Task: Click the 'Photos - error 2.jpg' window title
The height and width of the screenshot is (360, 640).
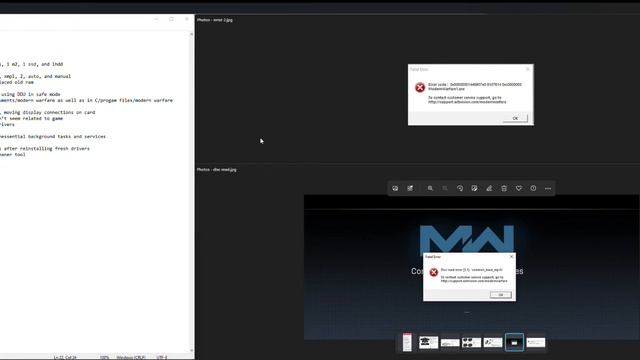Action: 215,20
